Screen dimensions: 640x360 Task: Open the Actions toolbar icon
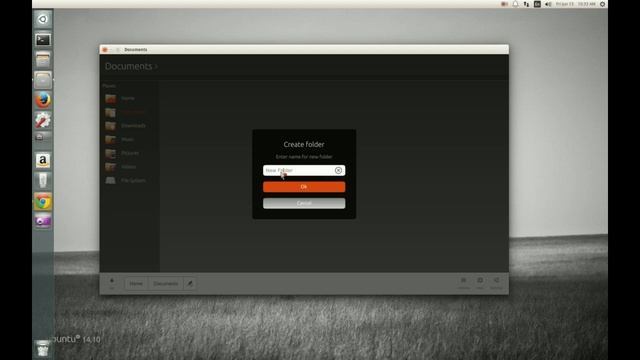[463, 283]
